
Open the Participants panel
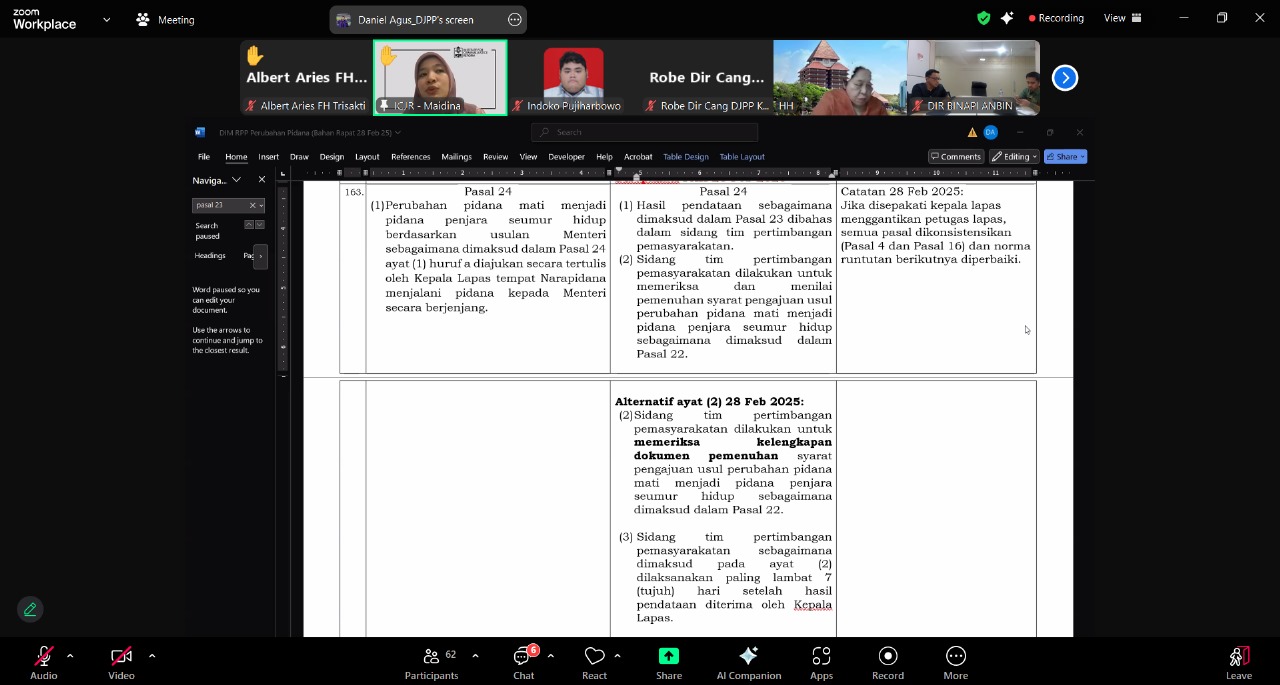pos(431,662)
